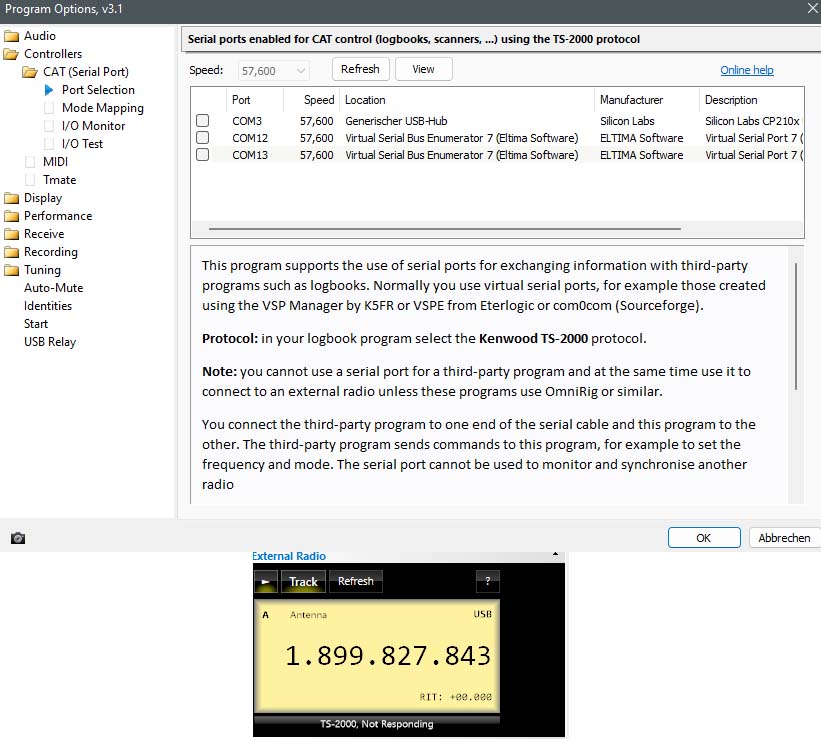This screenshot has width=821, height=739.
Task: Click the 'Silicon Labs' manufacturer cell
Action: click(627, 121)
